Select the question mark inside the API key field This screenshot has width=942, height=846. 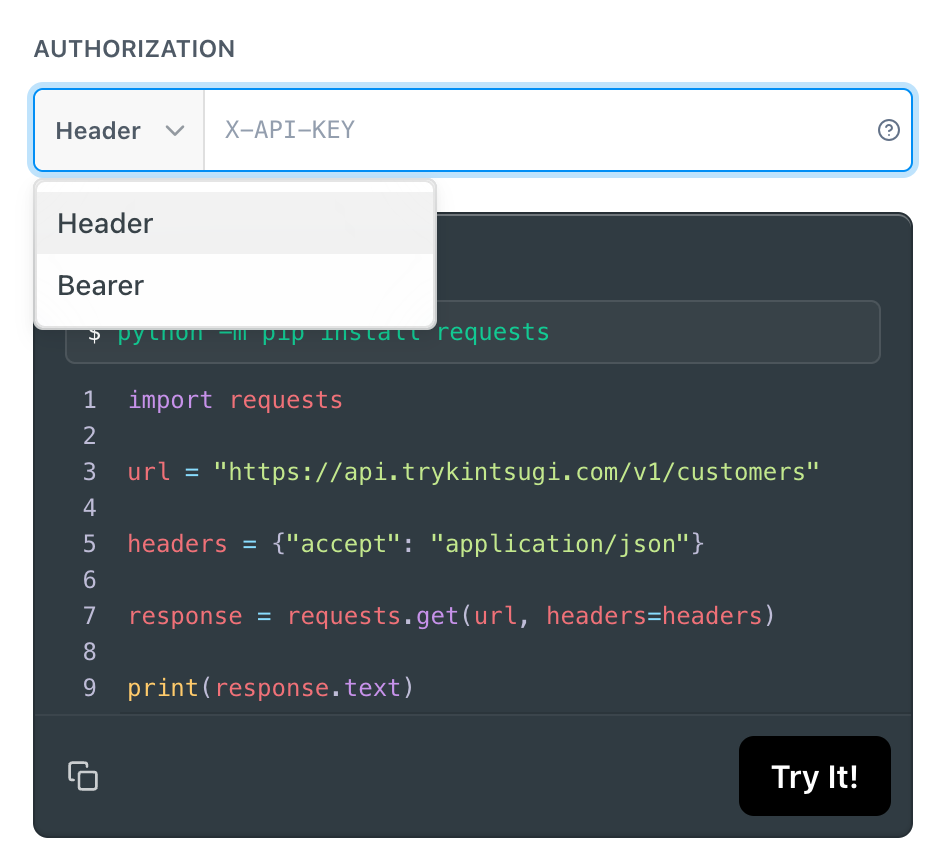(889, 129)
